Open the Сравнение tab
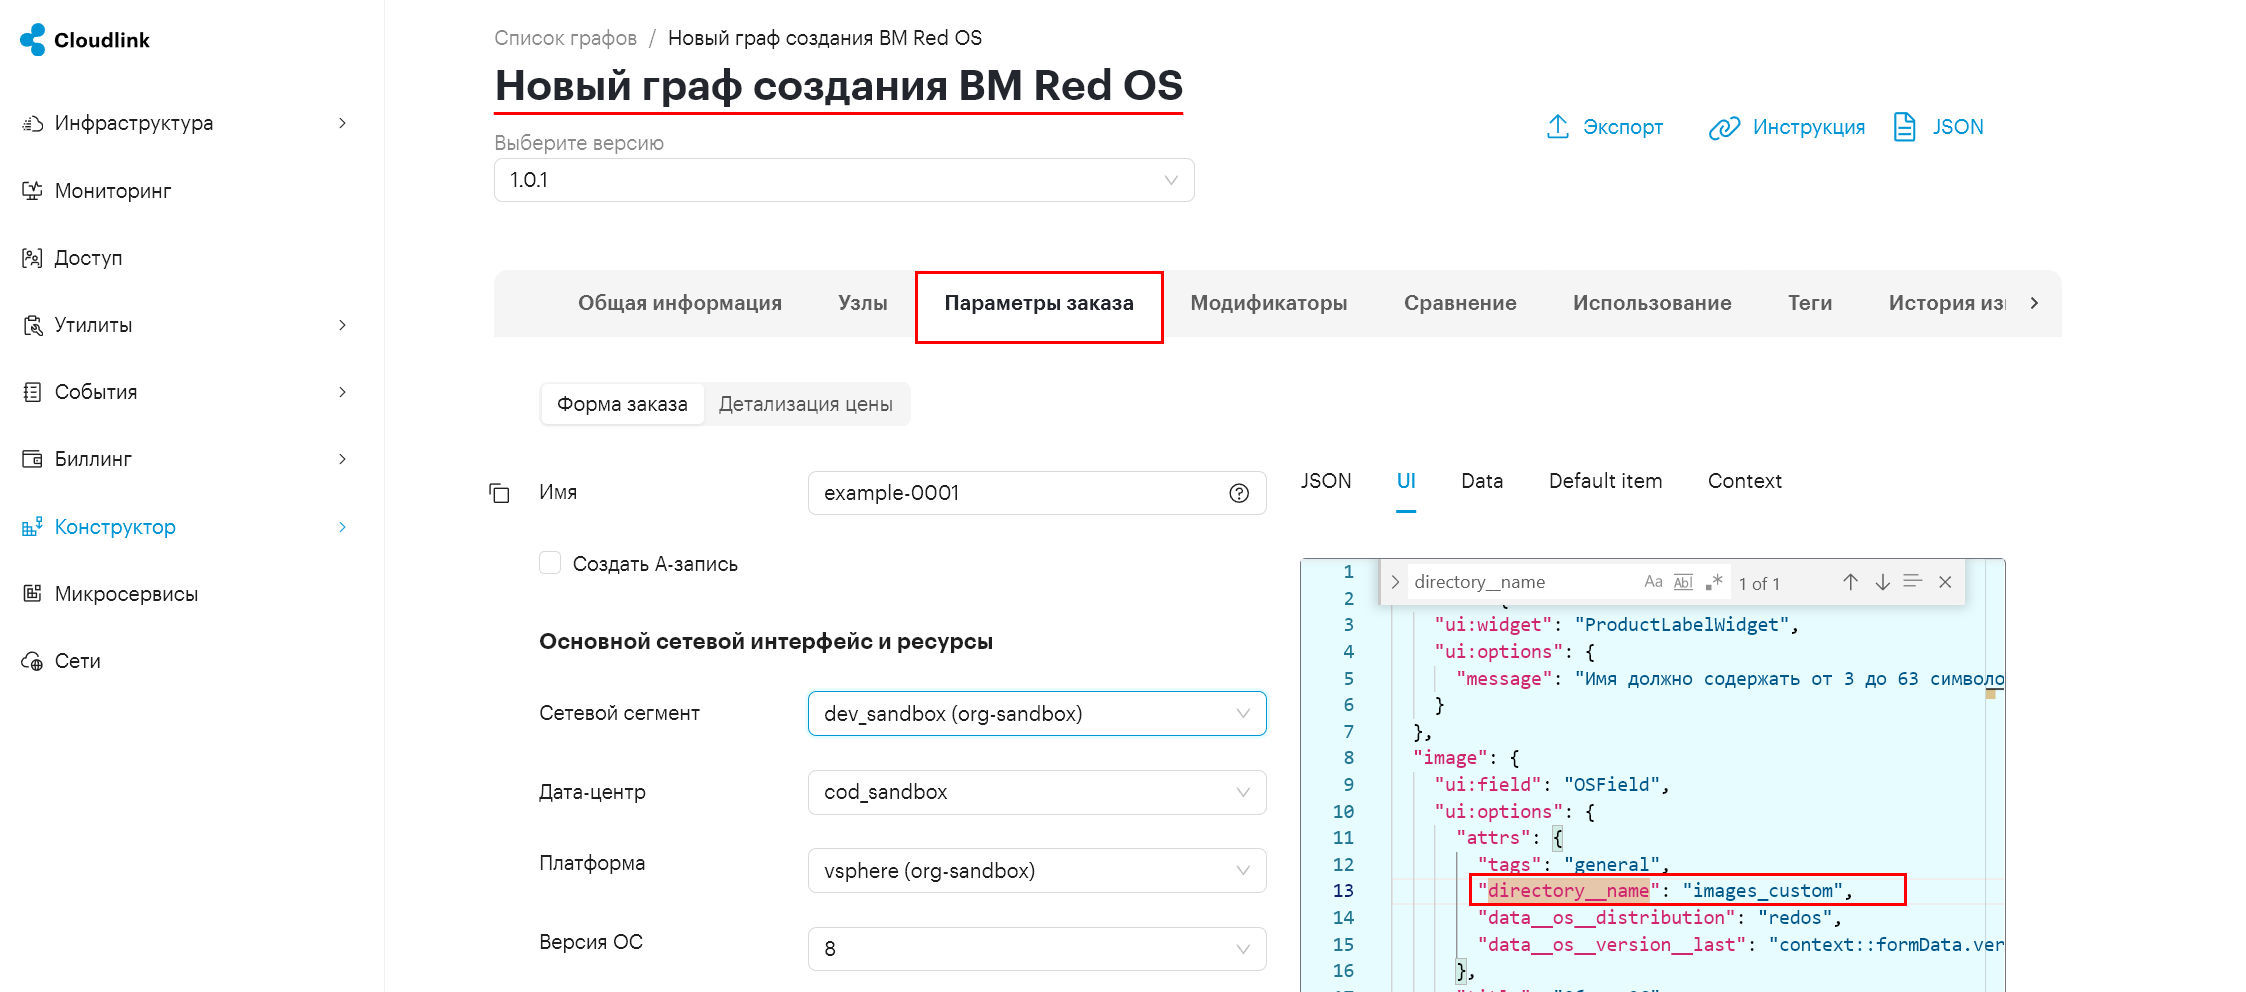This screenshot has width=2246, height=992. click(1460, 303)
